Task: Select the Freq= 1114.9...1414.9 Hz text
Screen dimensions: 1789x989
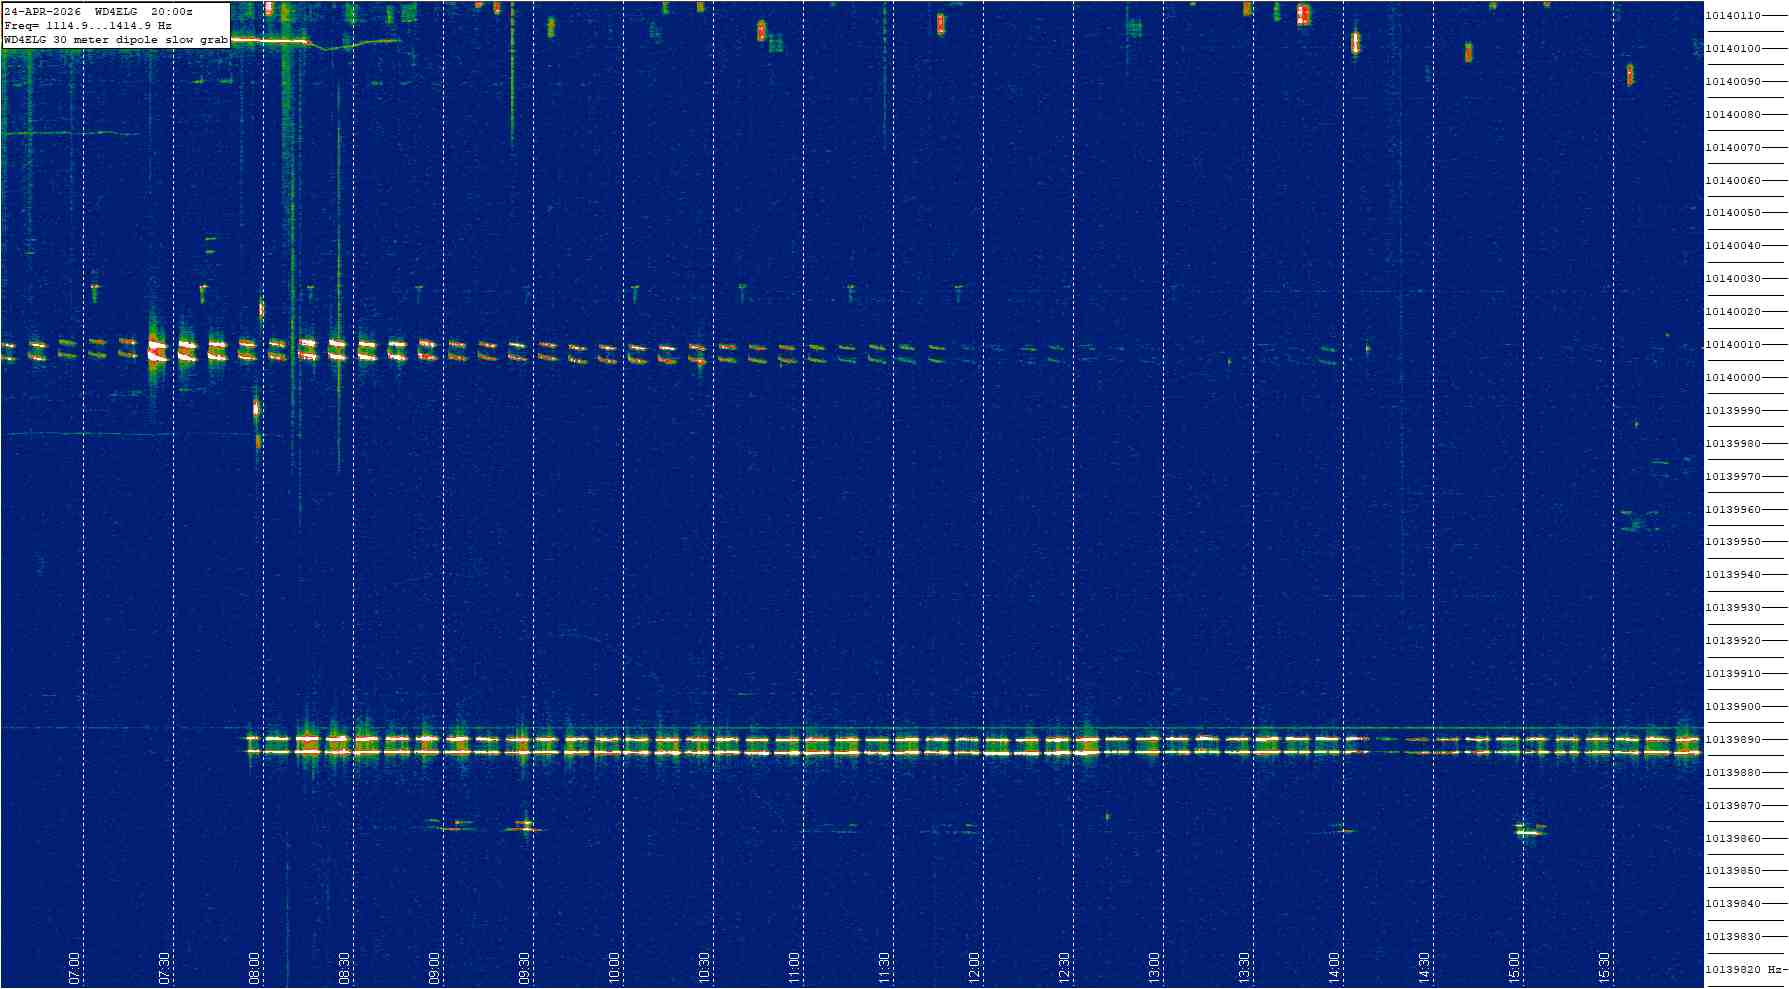Action: point(88,25)
